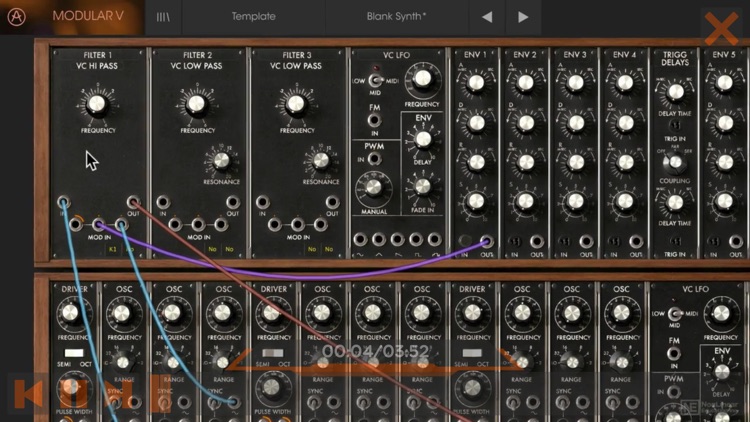
Task: Click Filter 1 MOD IN jack with purple cable
Action: (99, 223)
